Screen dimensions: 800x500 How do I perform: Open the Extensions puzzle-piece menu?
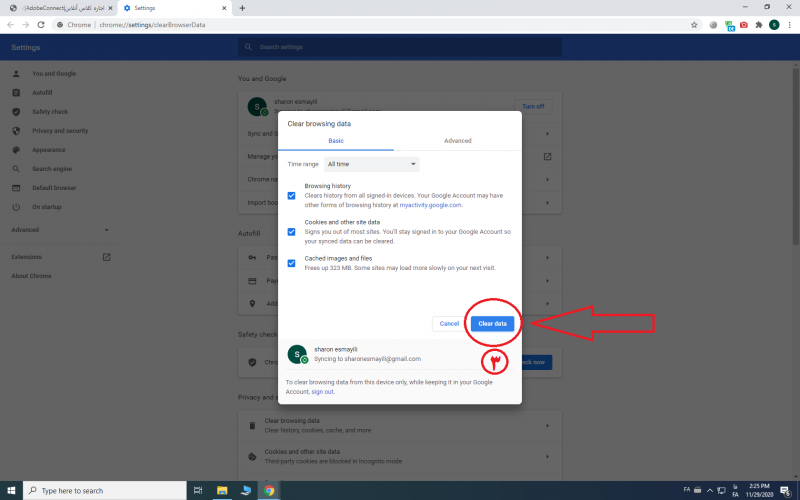(x=759, y=24)
